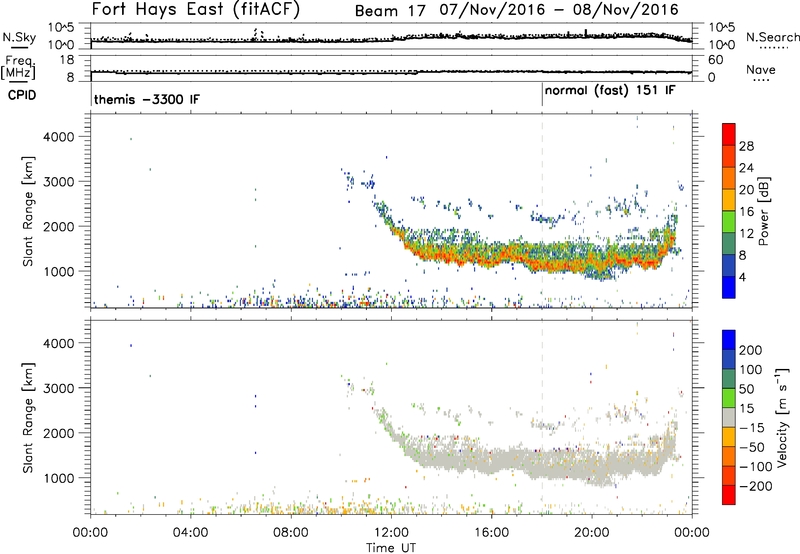Screen dimensions: 800x554
Task: Click the title text 'Fort Hays East (fitACF)'
Action: (196, 9)
